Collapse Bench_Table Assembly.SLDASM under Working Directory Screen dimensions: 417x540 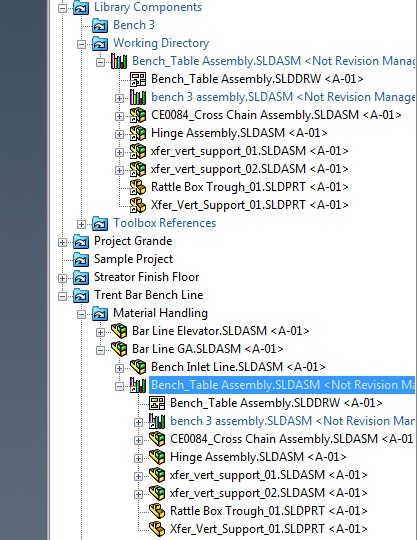100,62
